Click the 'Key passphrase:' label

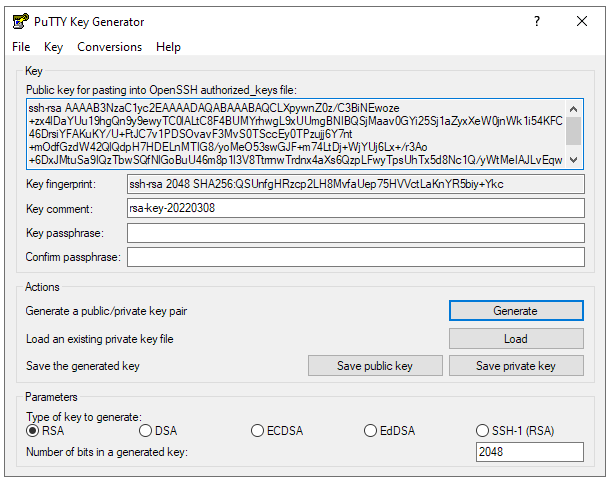coord(65,233)
